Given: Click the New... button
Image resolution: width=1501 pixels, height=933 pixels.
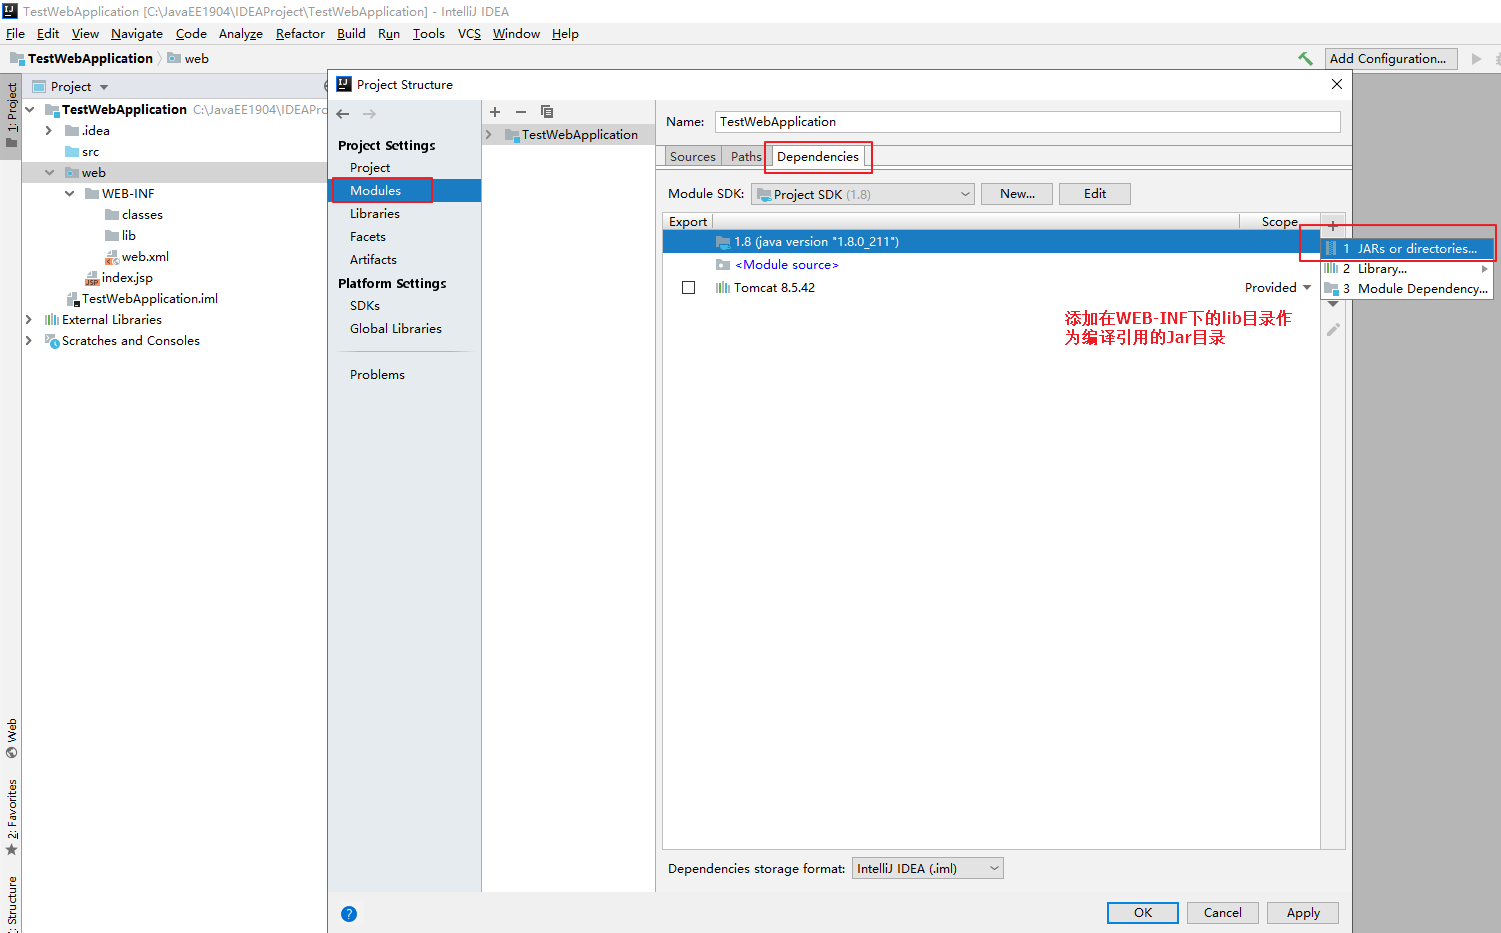Looking at the screenshot, I should click(x=1017, y=194).
